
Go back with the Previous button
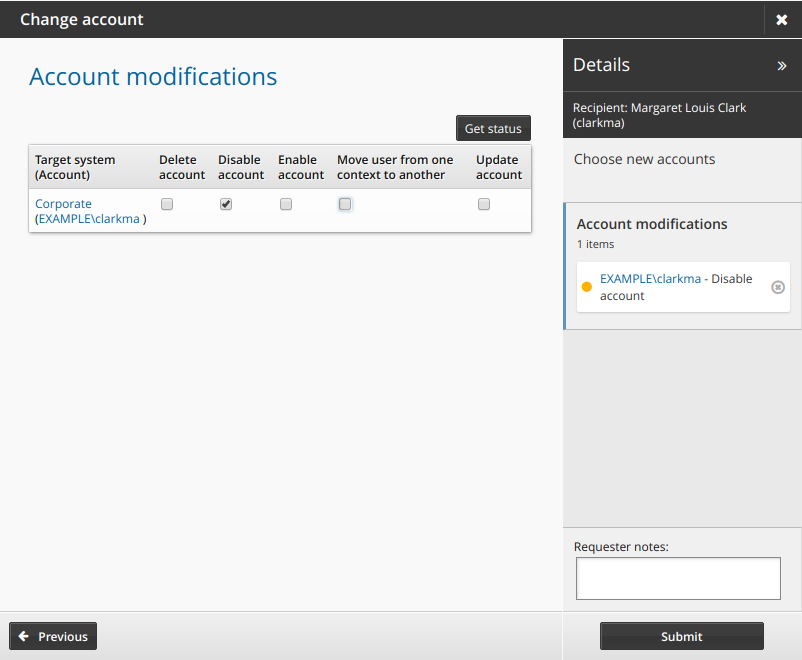(52, 636)
